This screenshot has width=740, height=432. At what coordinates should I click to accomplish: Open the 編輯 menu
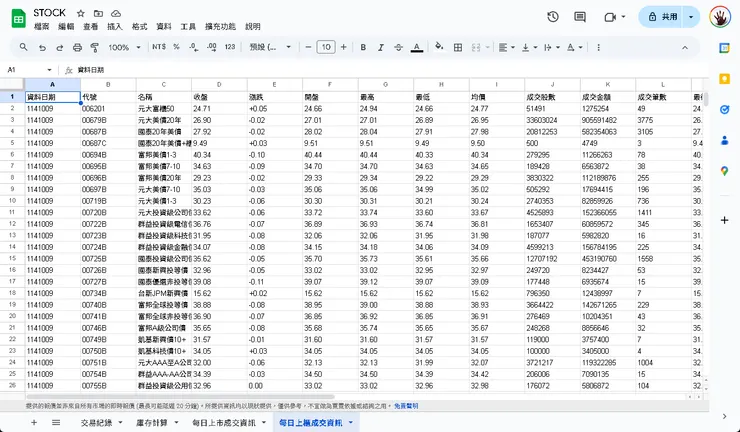point(66,26)
